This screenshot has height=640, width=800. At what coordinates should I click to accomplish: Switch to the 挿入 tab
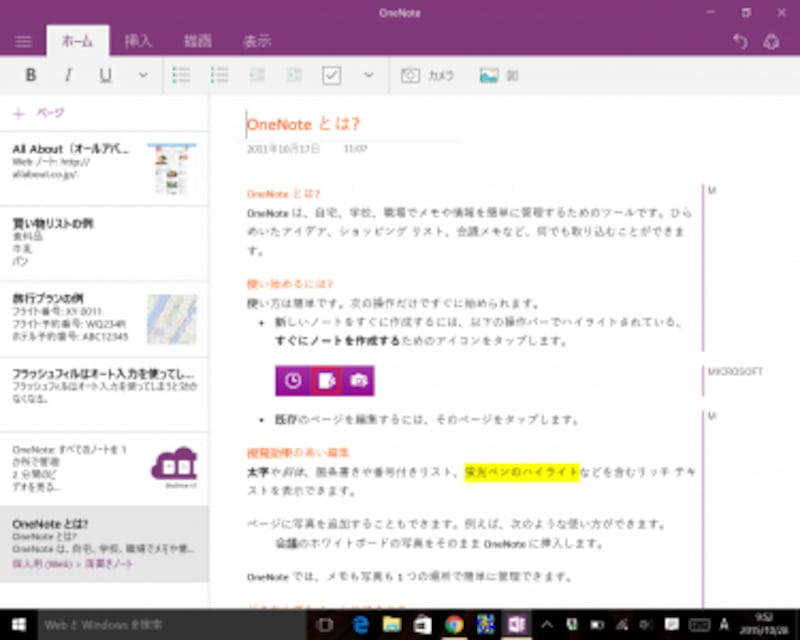[138, 41]
